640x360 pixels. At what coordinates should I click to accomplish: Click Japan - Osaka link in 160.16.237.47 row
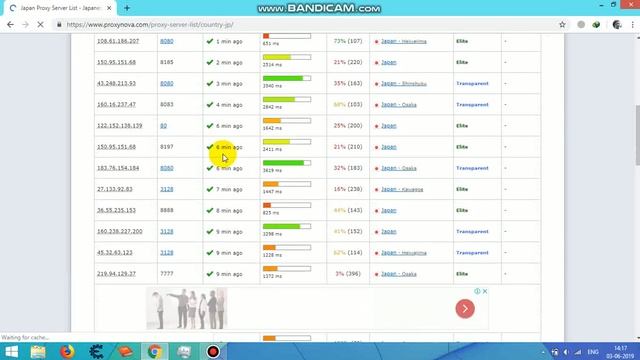(399, 105)
